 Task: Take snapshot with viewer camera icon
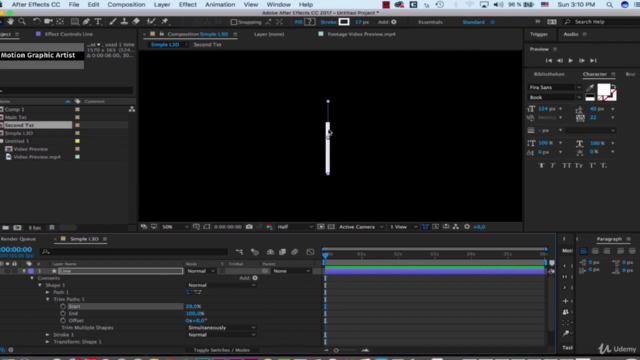[x=249, y=227]
